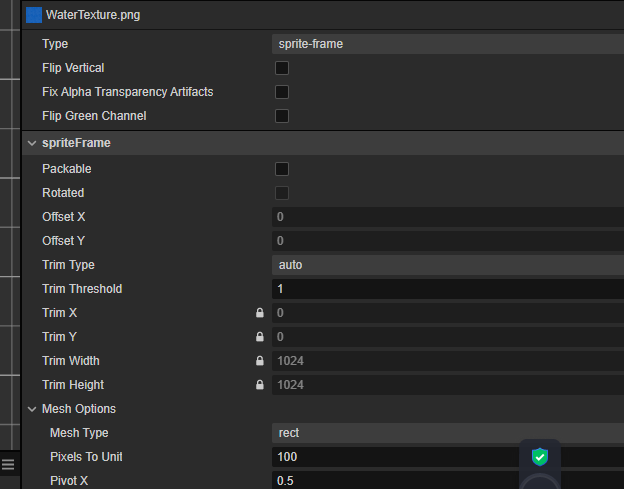Open the Type dropdown showing sprite-frame
The height and width of the screenshot is (489, 624).
(448, 44)
